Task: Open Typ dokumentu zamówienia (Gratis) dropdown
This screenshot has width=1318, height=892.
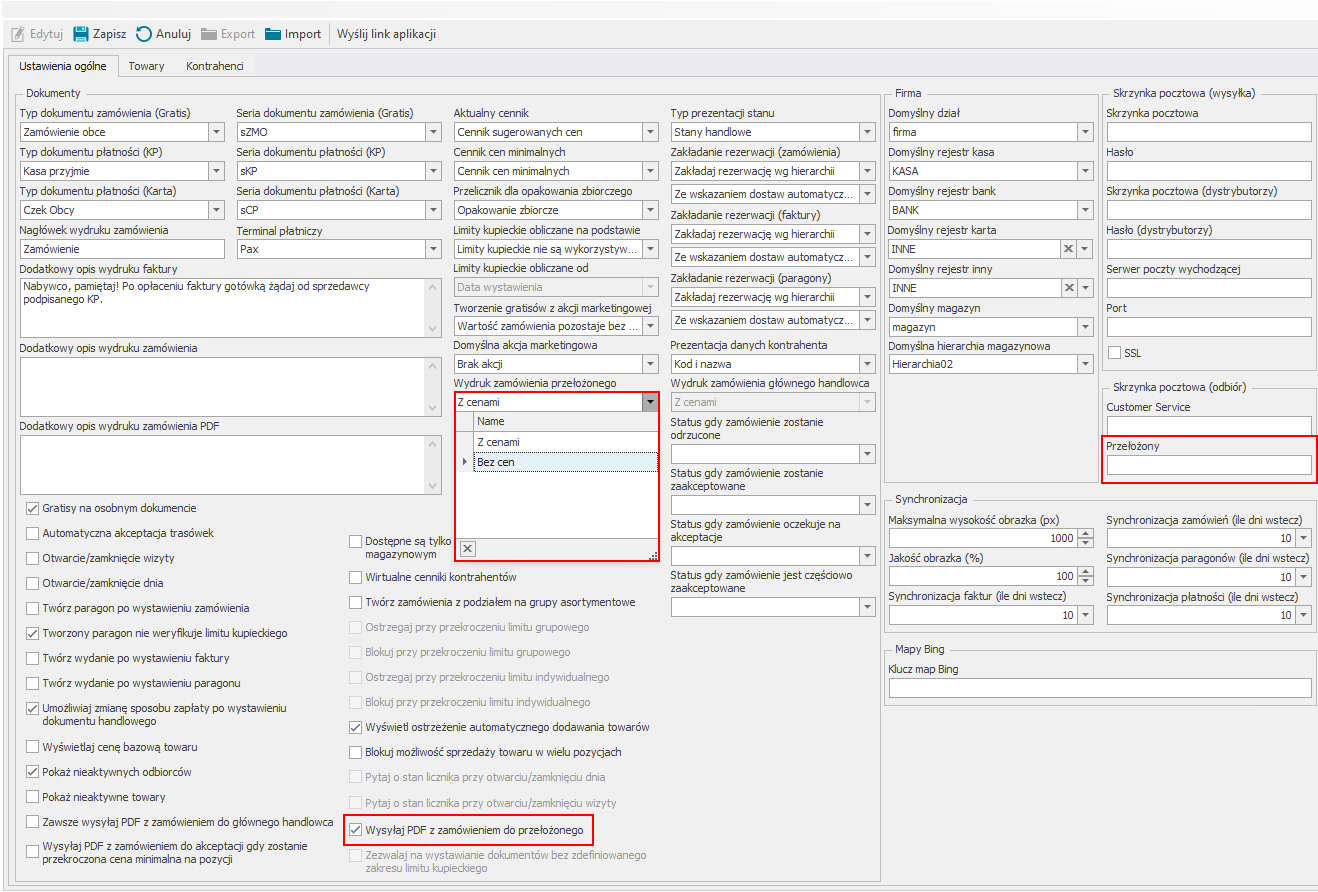Action: pyautogui.click(x=217, y=132)
